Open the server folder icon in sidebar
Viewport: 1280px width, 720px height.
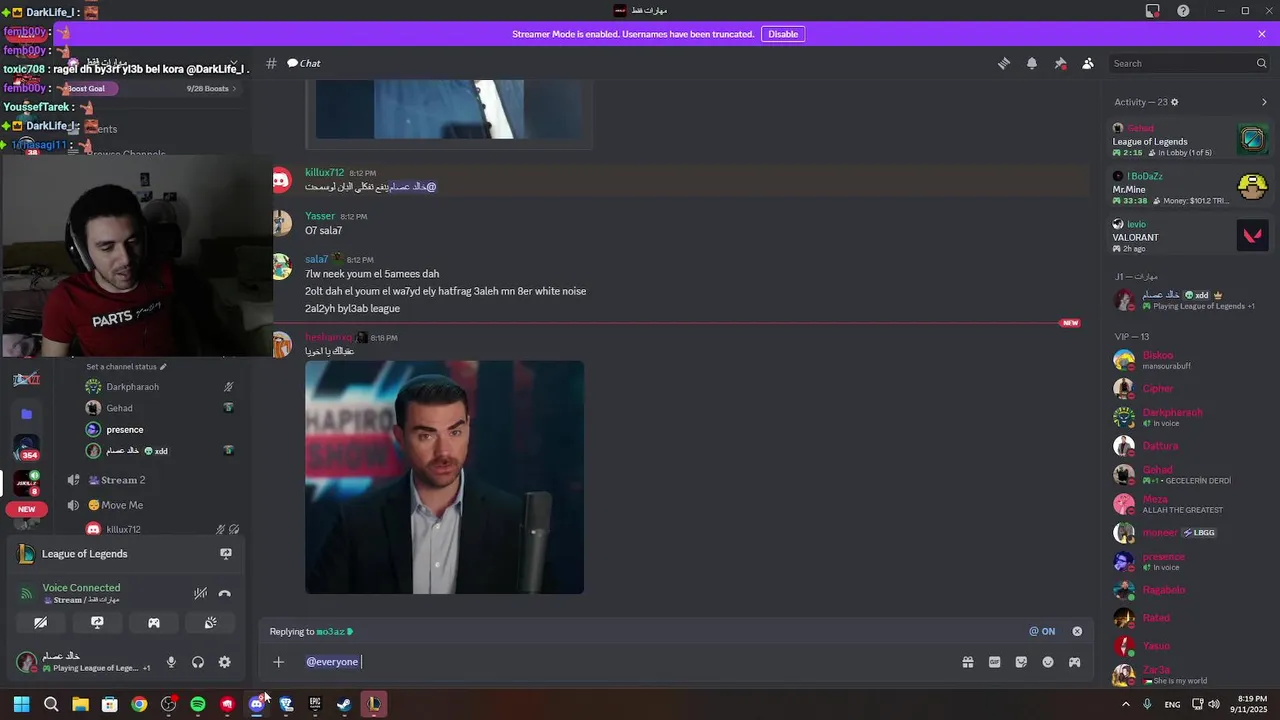tap(26, 414)
